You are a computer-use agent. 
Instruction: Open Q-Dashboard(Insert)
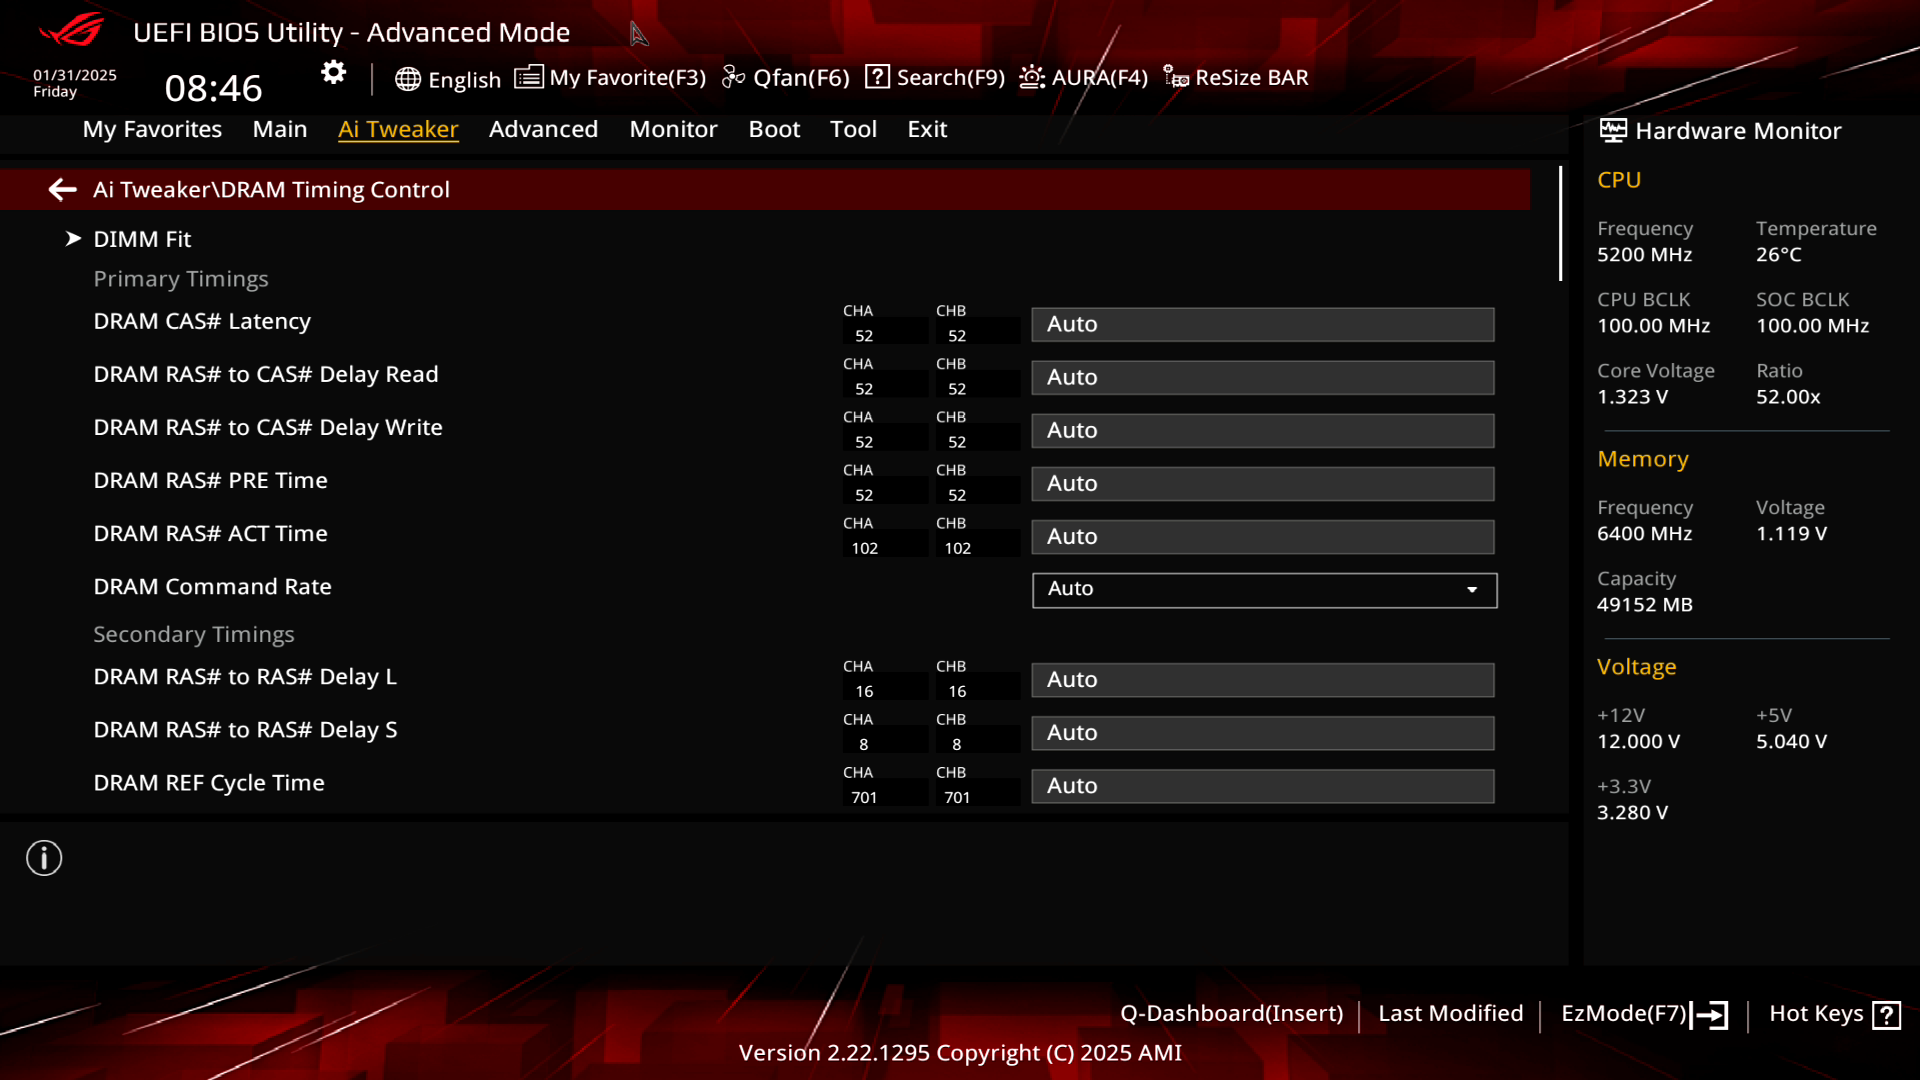(x=1231, y=1014)
